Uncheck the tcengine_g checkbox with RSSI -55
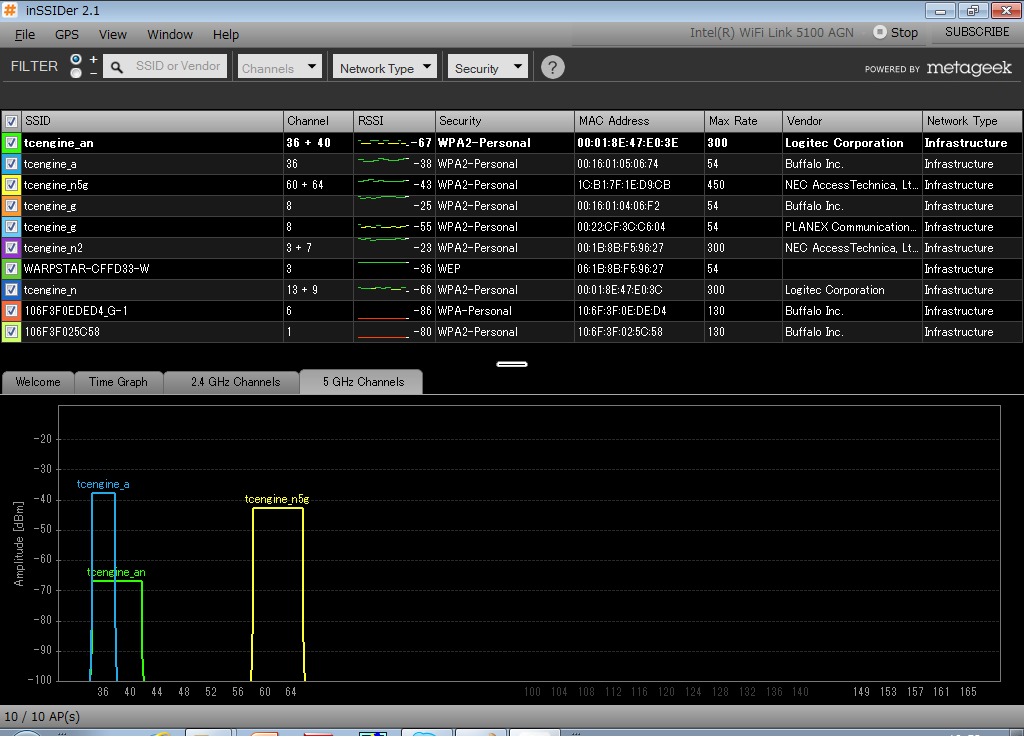 pyautogui.click(x=11, y=227)
